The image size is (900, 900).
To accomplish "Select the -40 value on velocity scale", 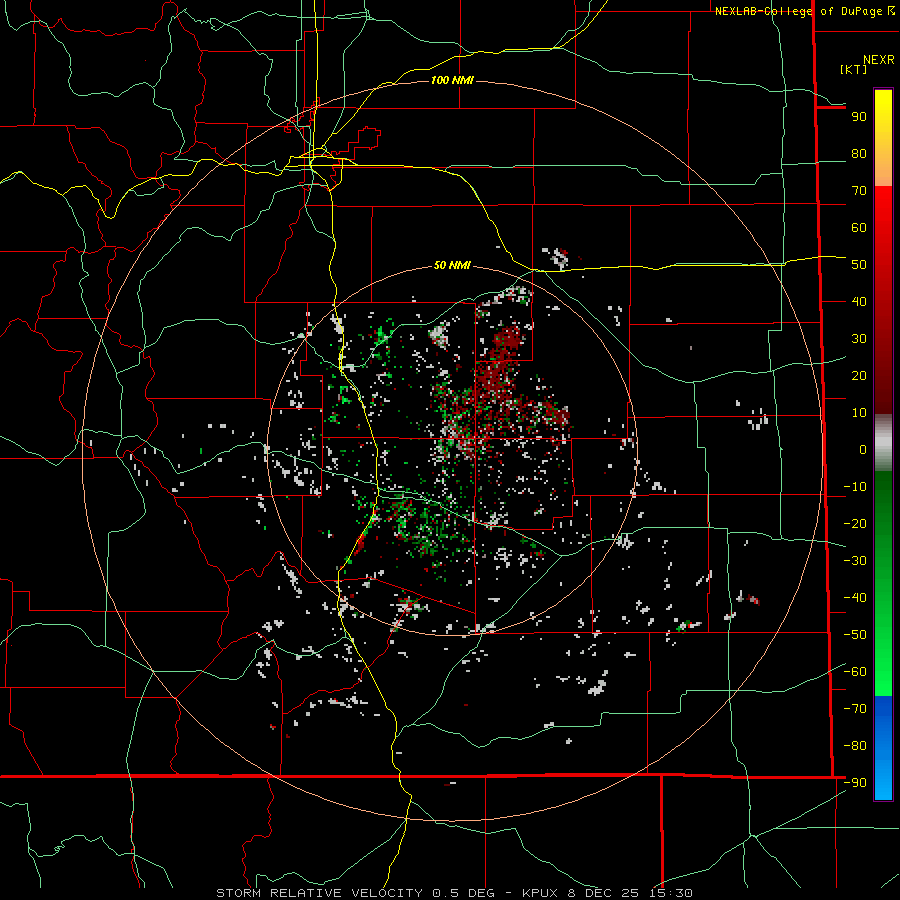I will click(855, 598).
